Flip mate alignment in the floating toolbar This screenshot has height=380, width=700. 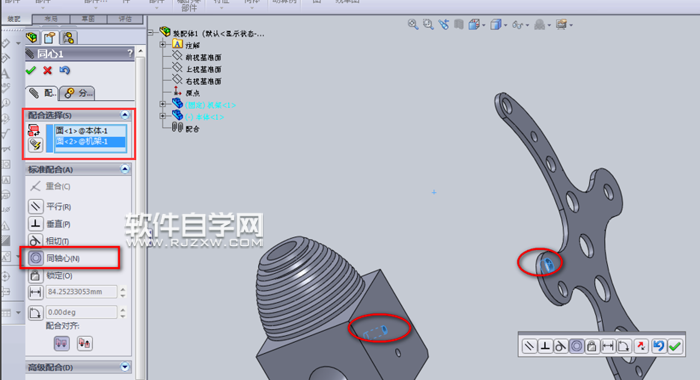coord(641,346)
